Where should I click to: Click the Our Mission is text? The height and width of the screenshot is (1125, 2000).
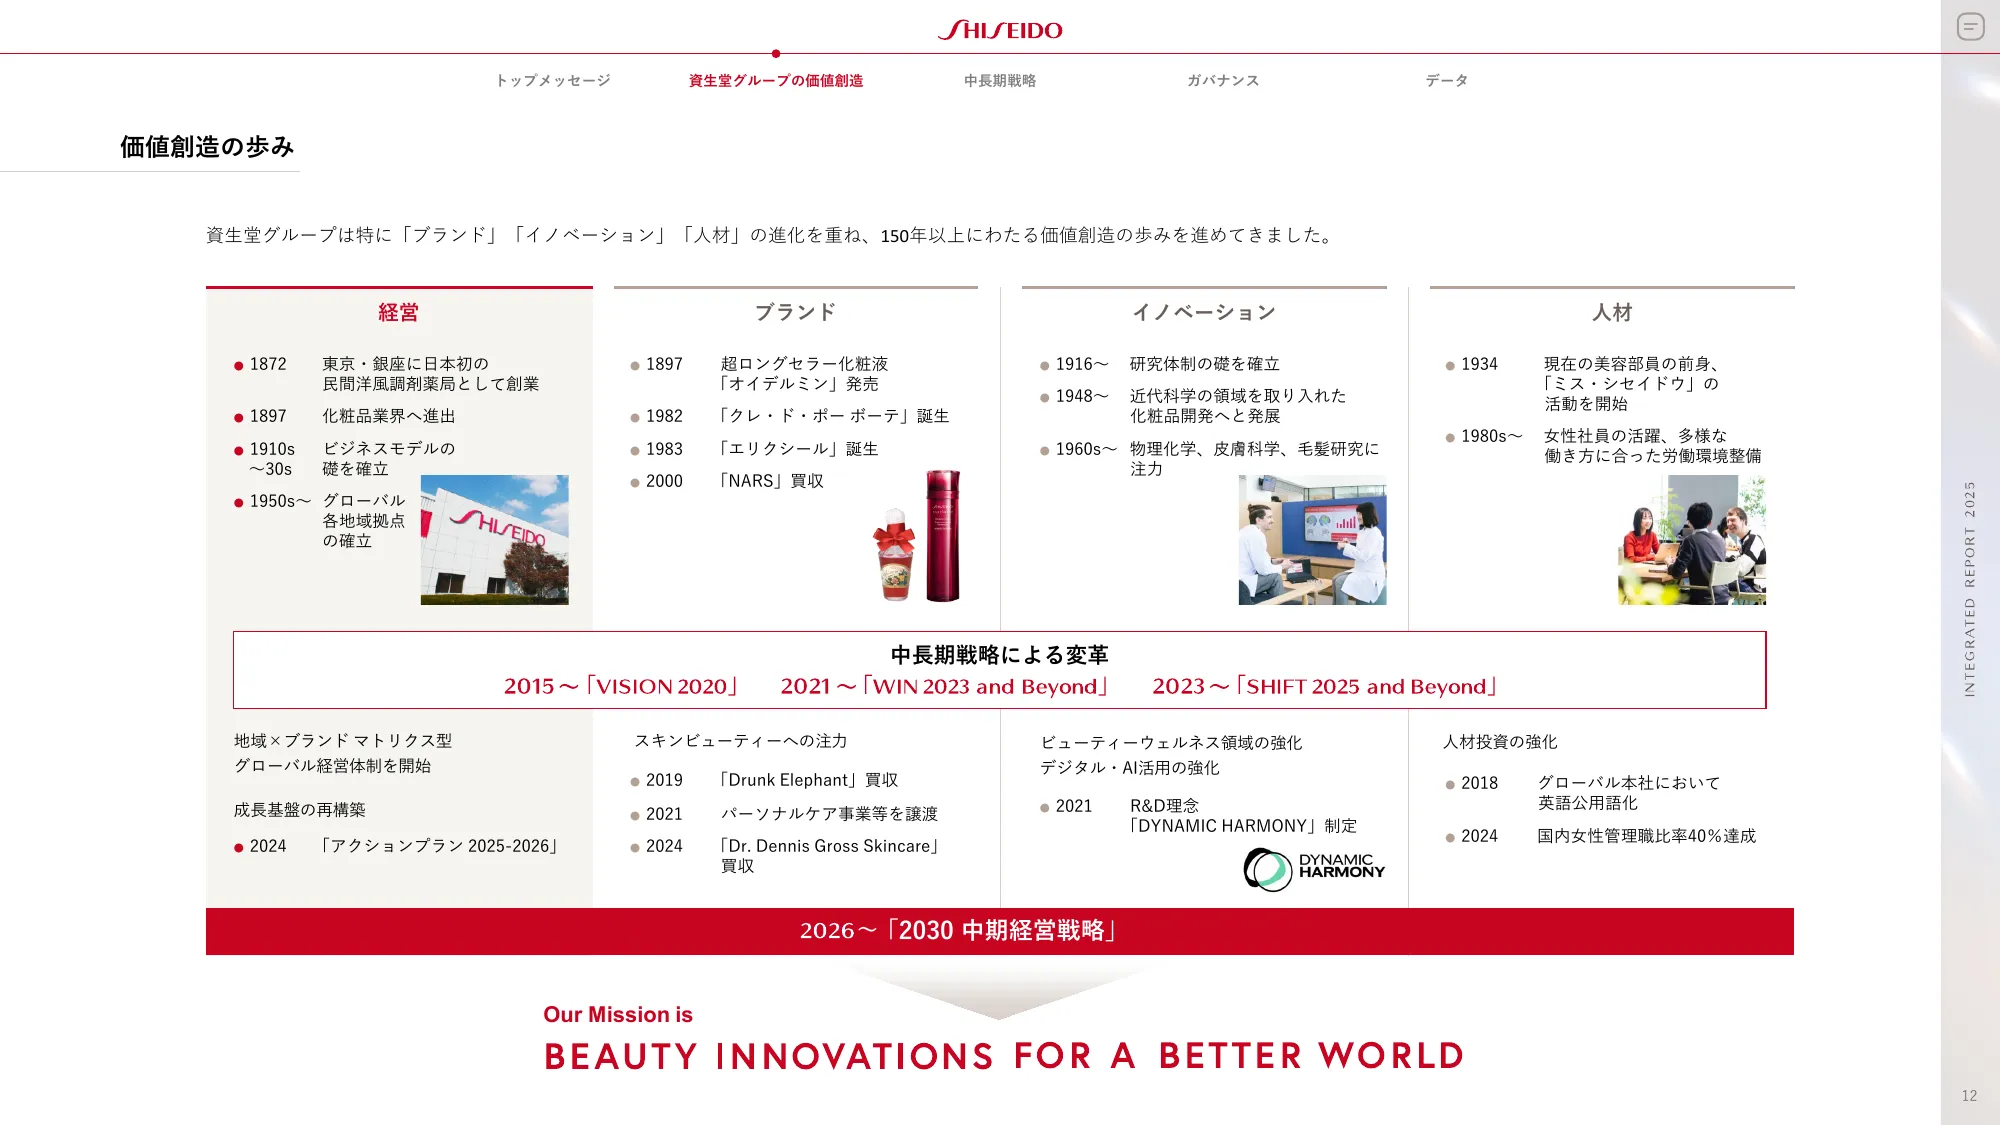pos(618,1015)
